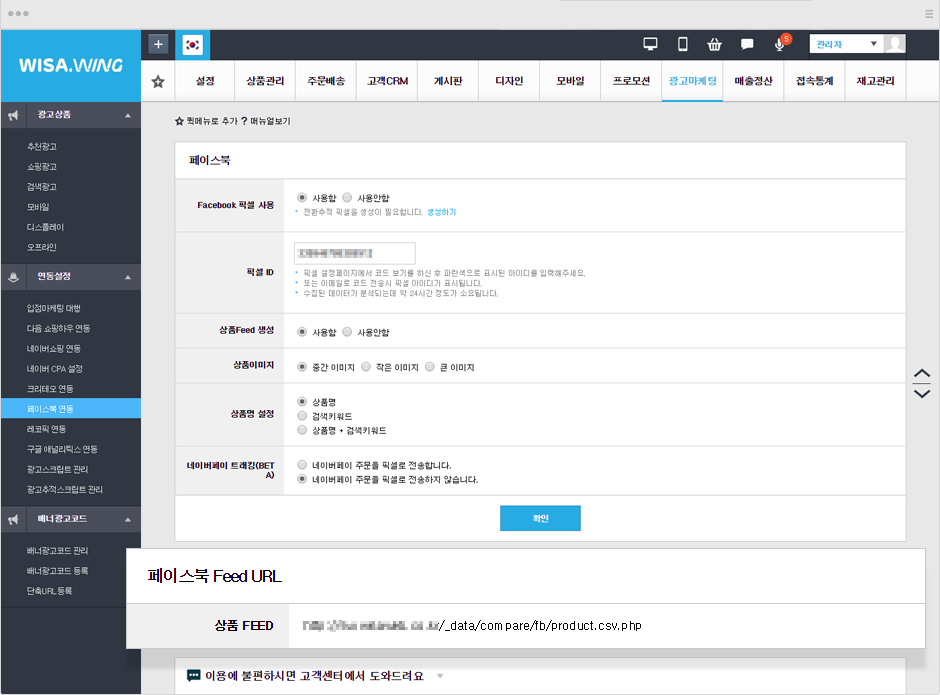Viewport: 940px width, 695px height.
Task: Open the 모바일 menu tab
Action: 570,81
